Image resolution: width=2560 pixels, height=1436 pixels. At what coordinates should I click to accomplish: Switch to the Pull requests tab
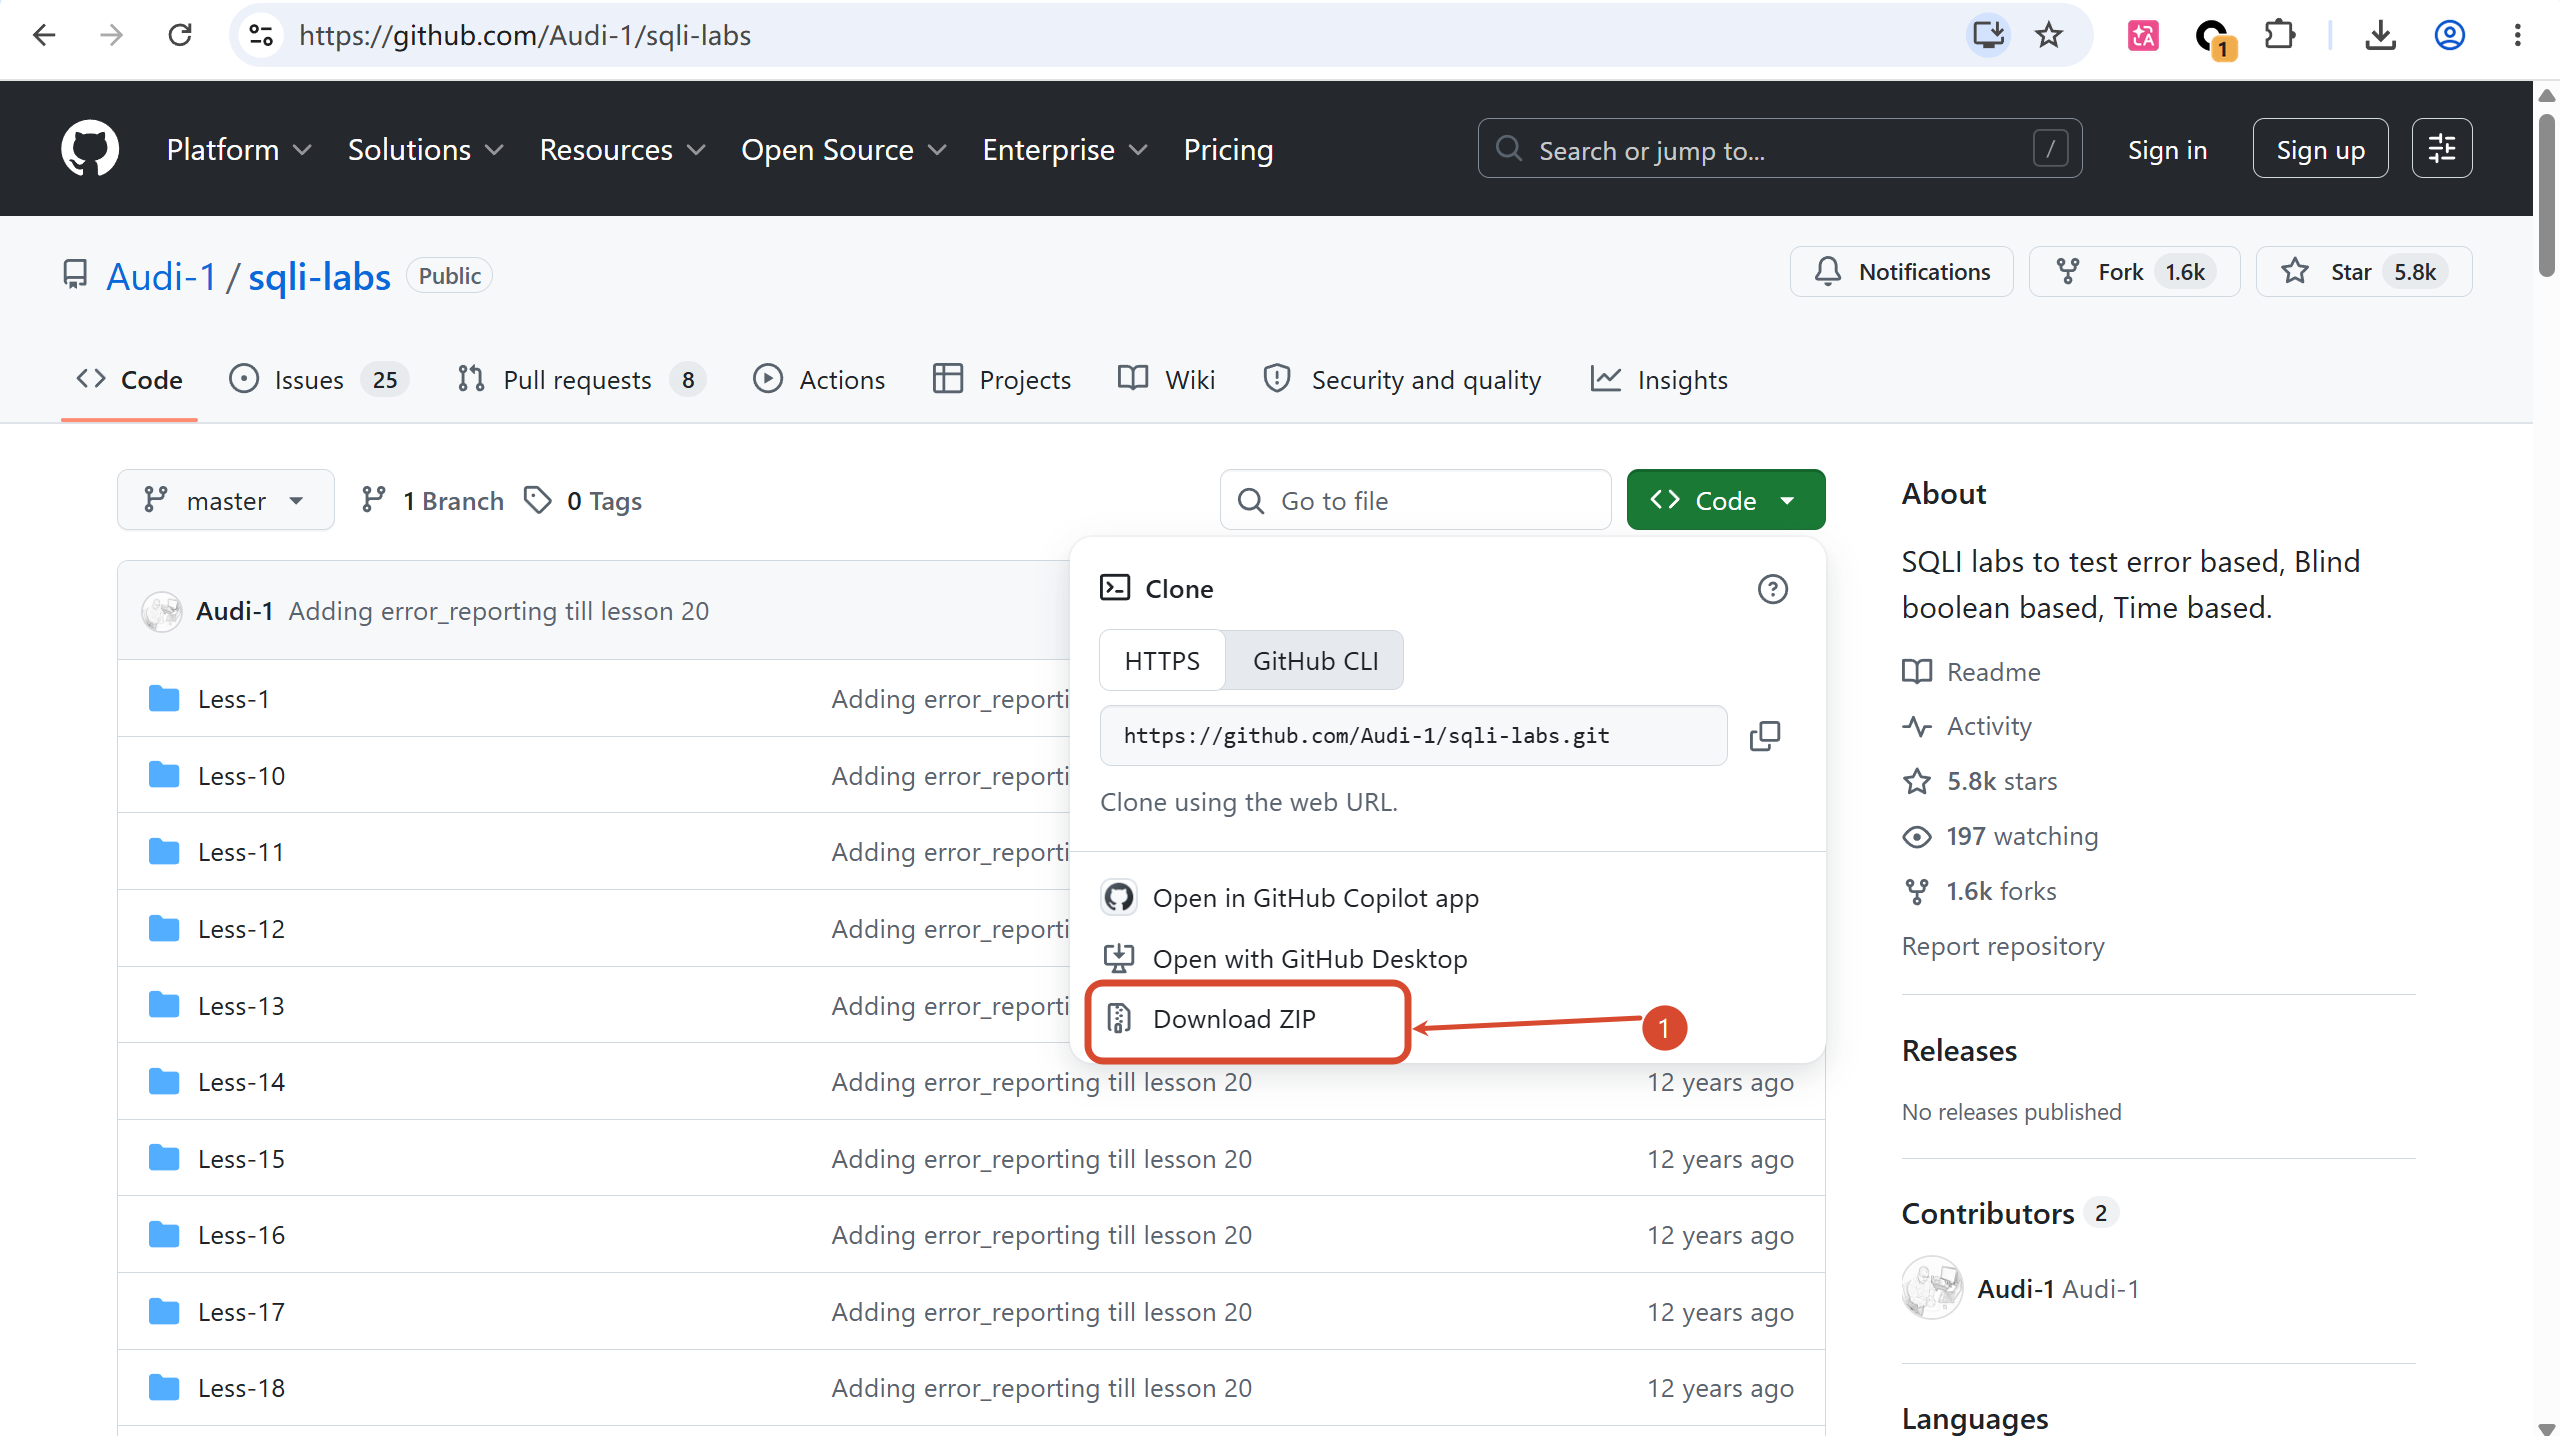(x=581, y=380)
